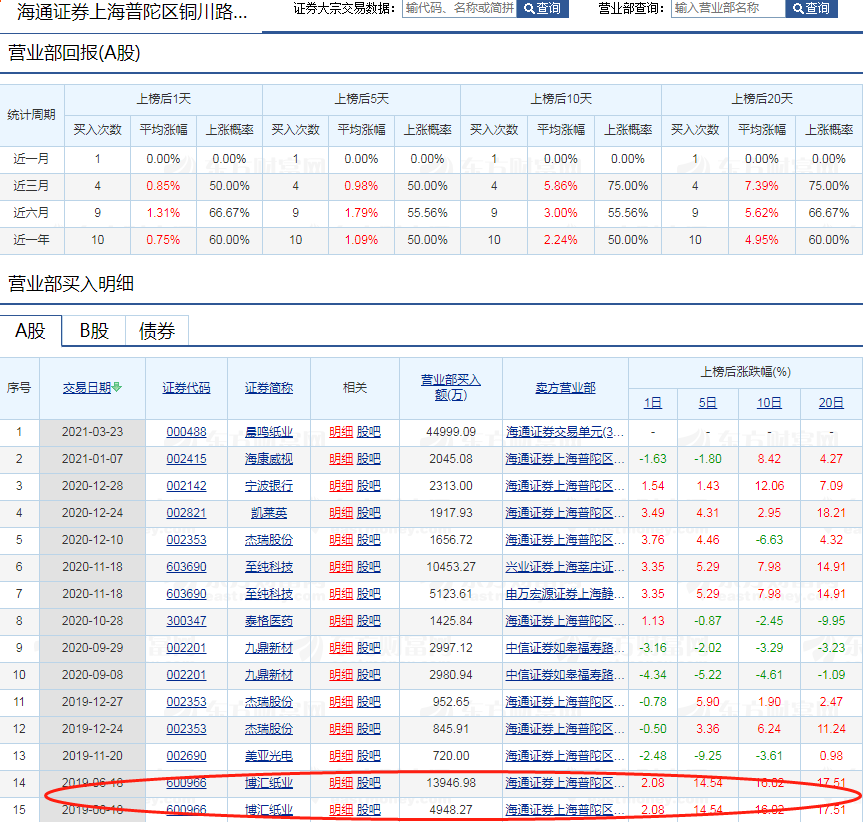Open 明细 for the 泰格医药 row
863x822 pixels.
[341, 621]
